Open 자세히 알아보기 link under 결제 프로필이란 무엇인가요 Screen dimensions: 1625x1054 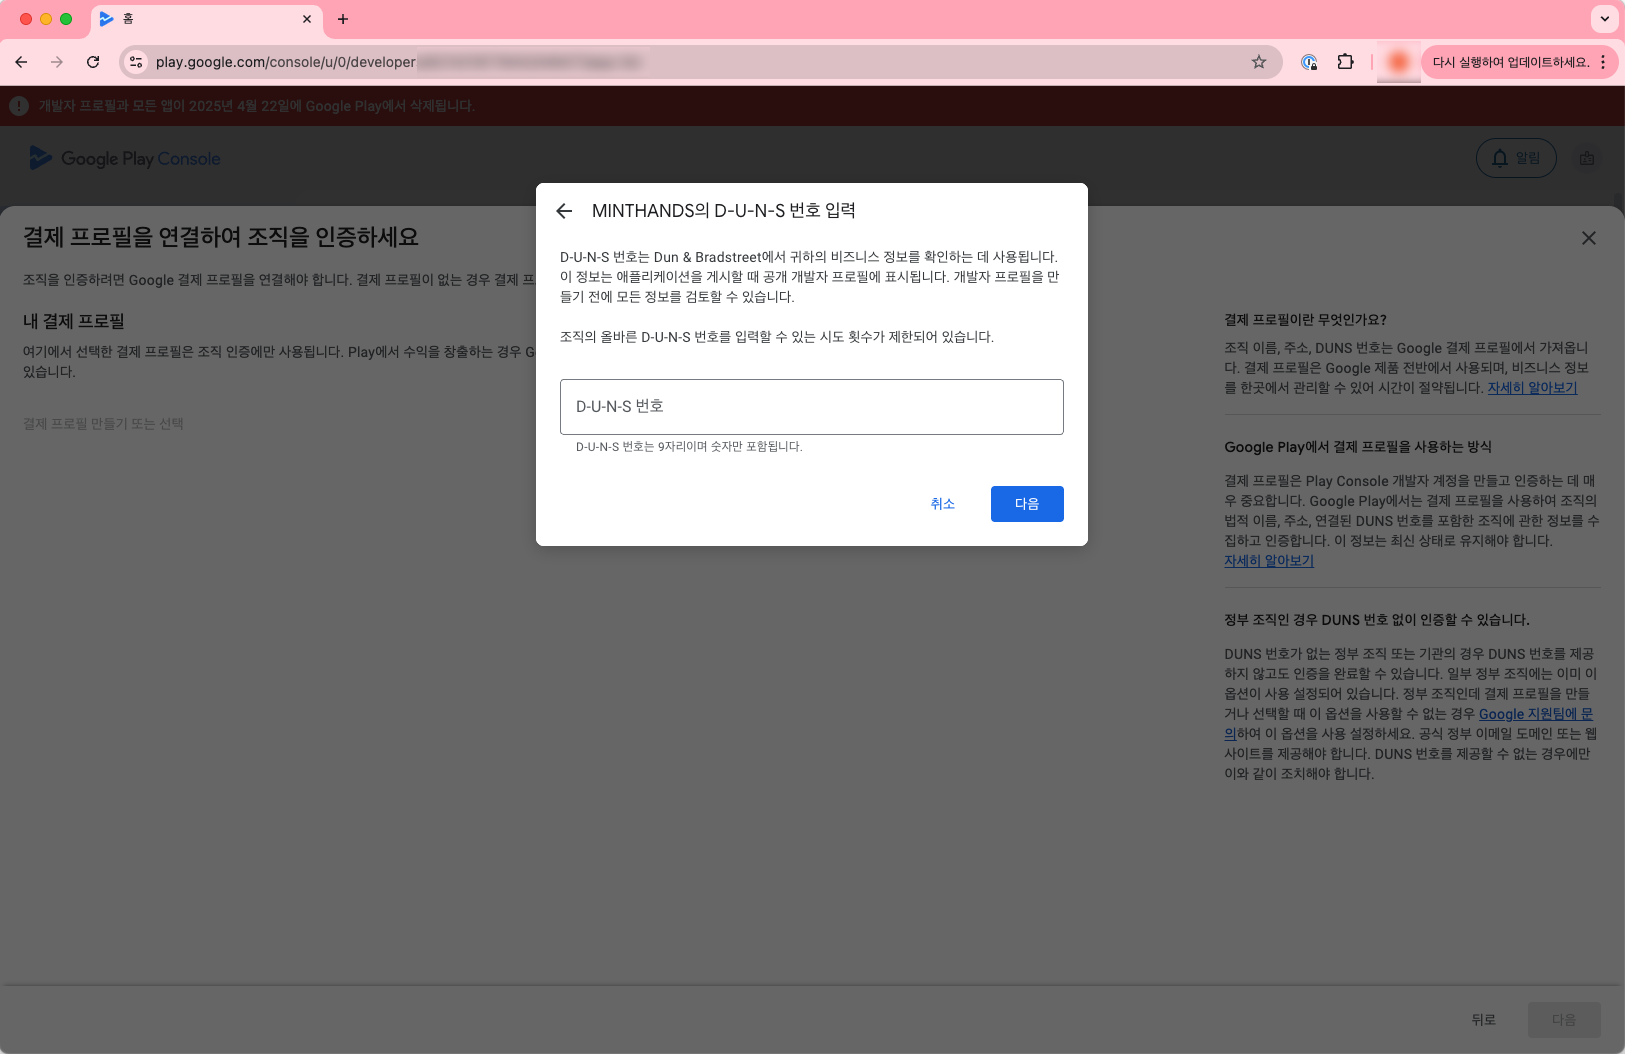1532,388
